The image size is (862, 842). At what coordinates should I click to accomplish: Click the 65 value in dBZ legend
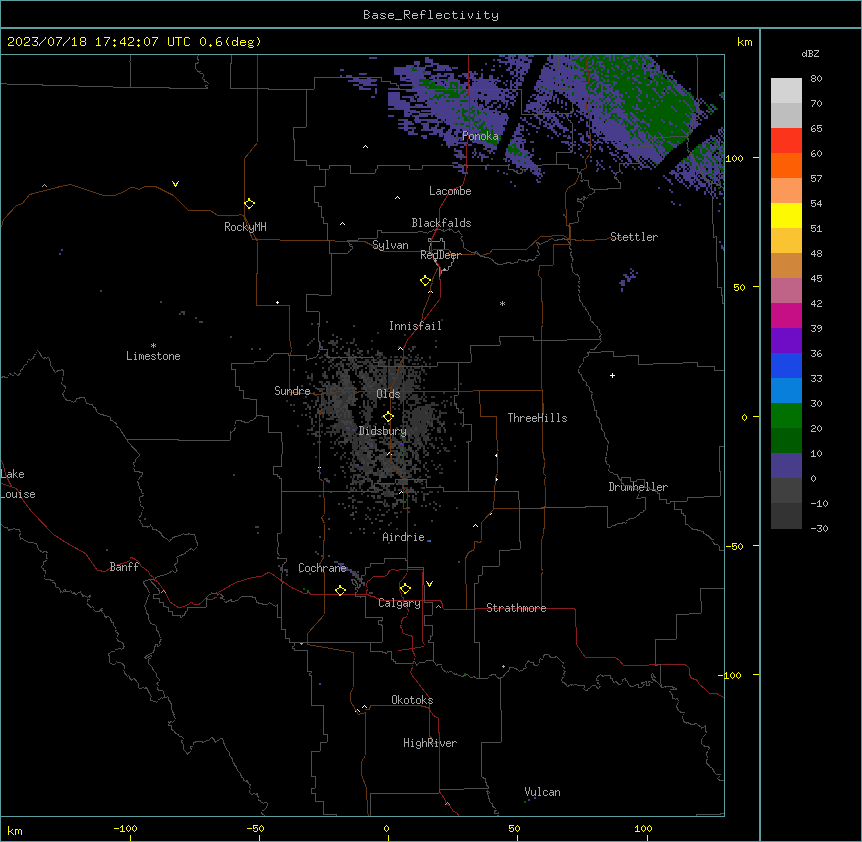click(816, 128)
